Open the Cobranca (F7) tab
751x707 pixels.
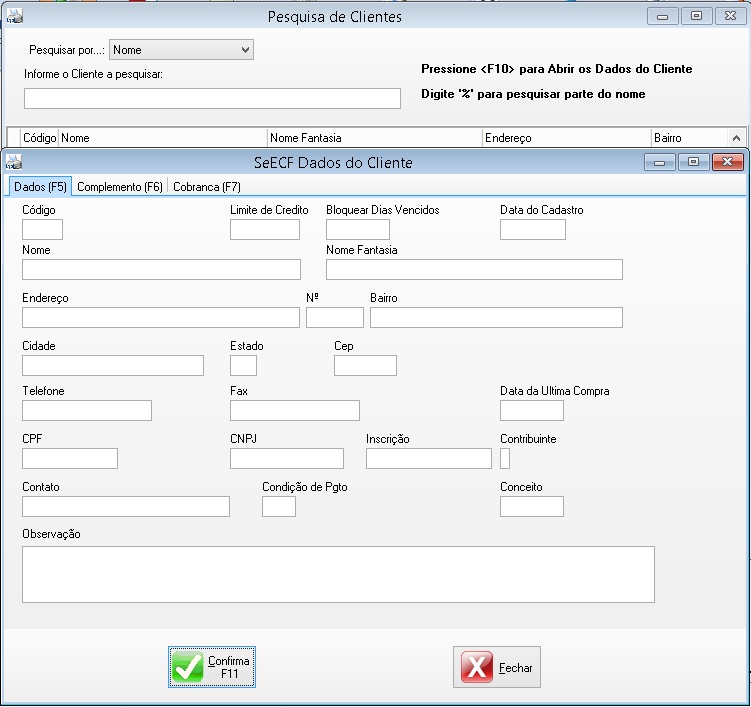click(206, 187)
